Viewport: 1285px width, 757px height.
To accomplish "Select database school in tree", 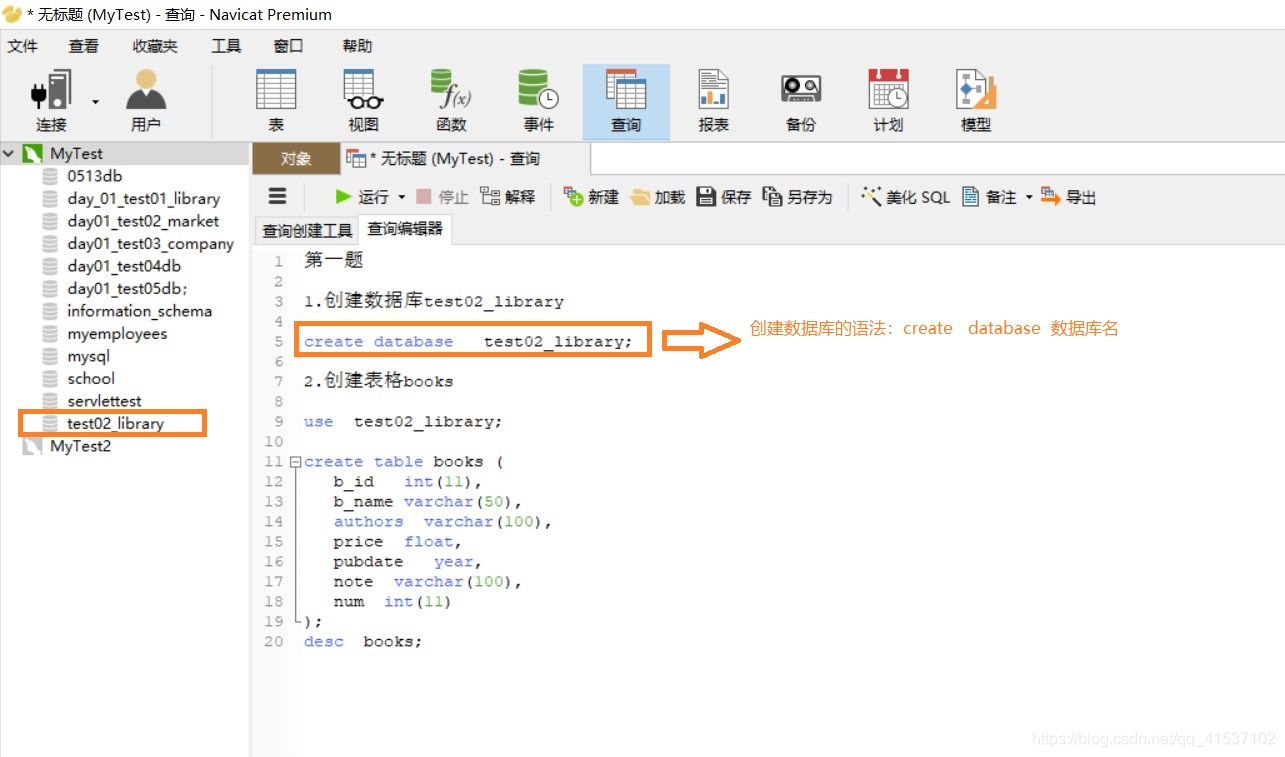I will point(91,379).
